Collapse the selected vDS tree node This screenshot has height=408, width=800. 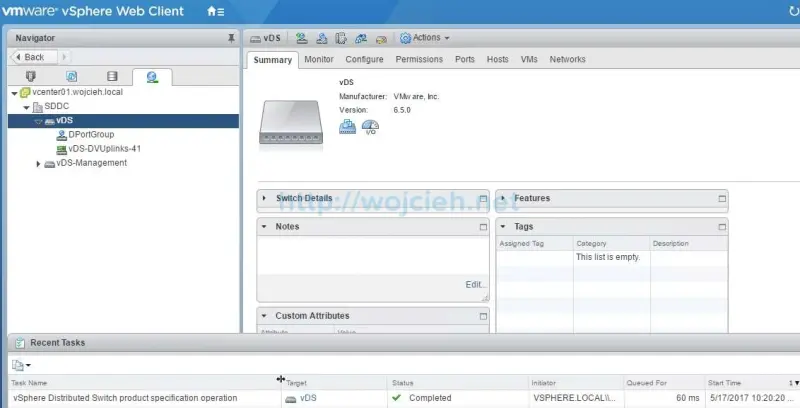click(38, 122)
